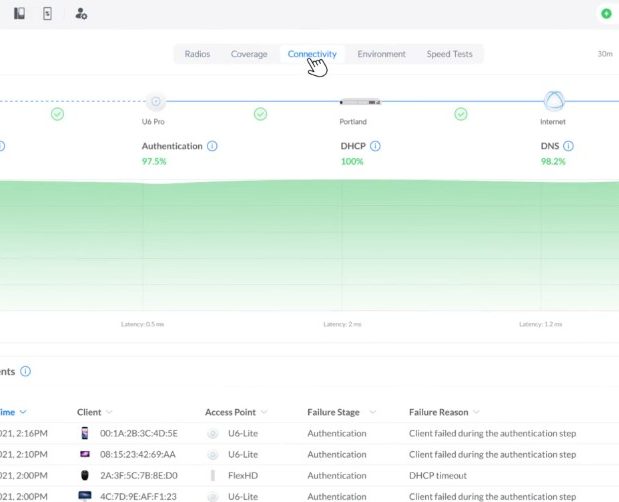Switch to the Radios tab
The height and width of the screenshot is (502, 619).
tap(197, 54)
